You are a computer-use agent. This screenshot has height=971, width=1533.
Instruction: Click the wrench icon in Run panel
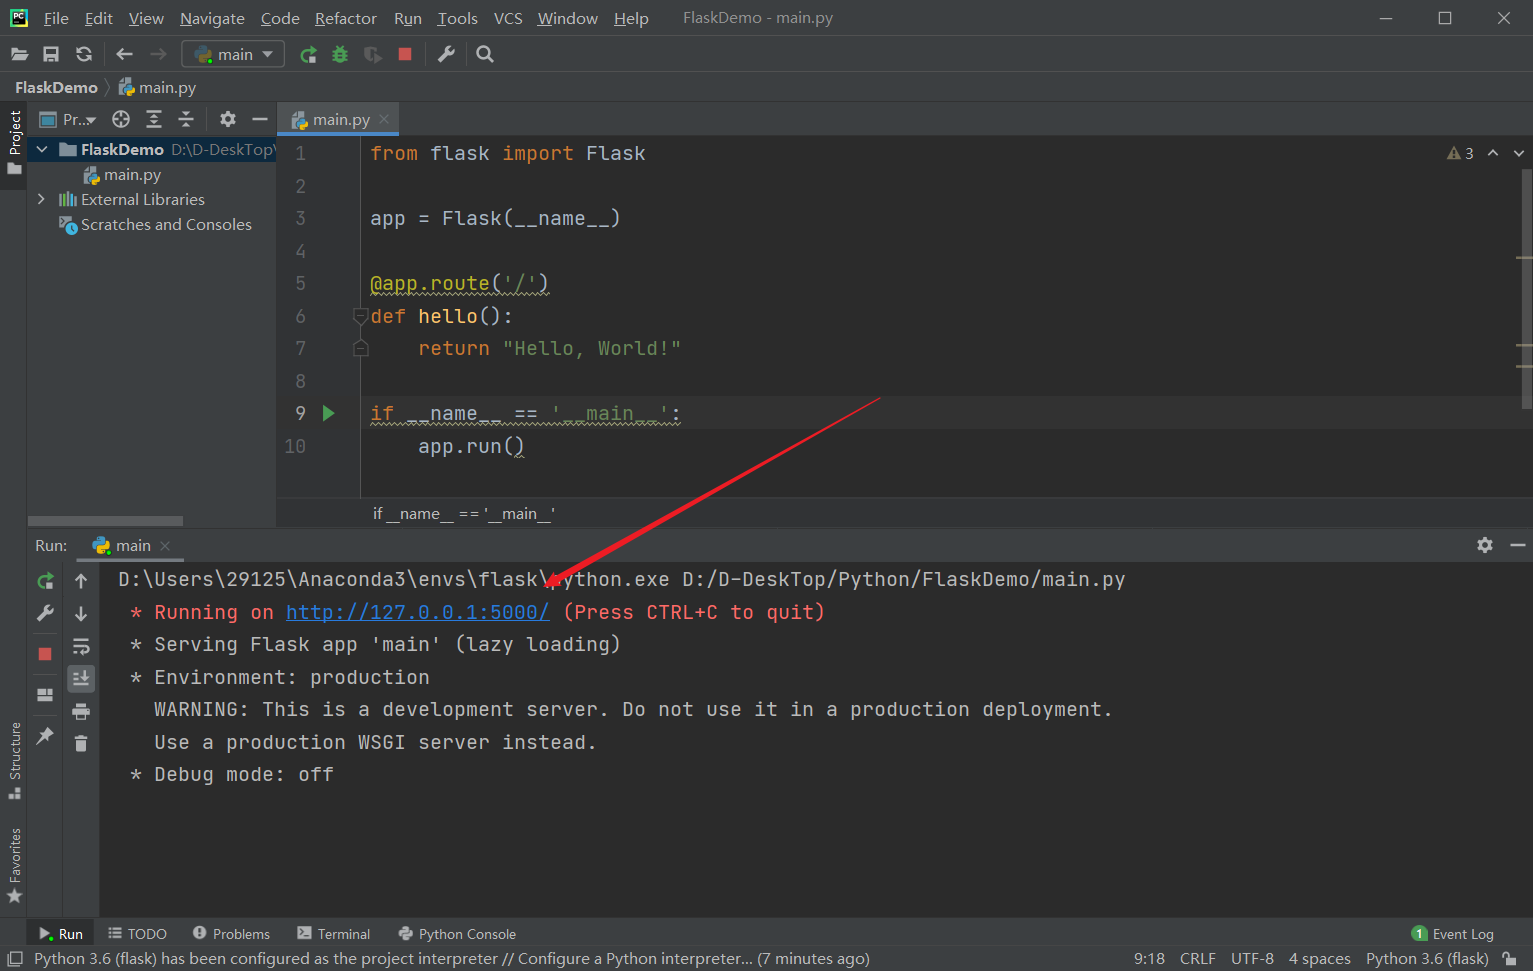coord(45,614)
